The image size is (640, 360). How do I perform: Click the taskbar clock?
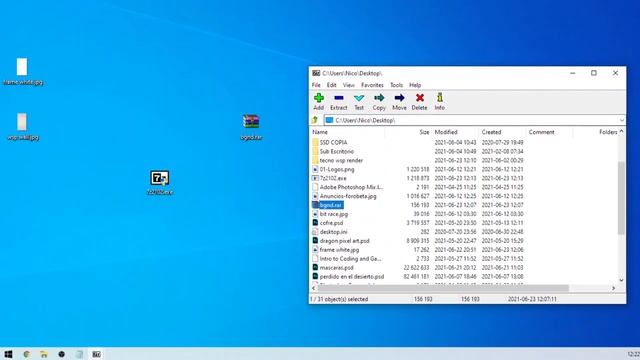[x=633, y=354]
